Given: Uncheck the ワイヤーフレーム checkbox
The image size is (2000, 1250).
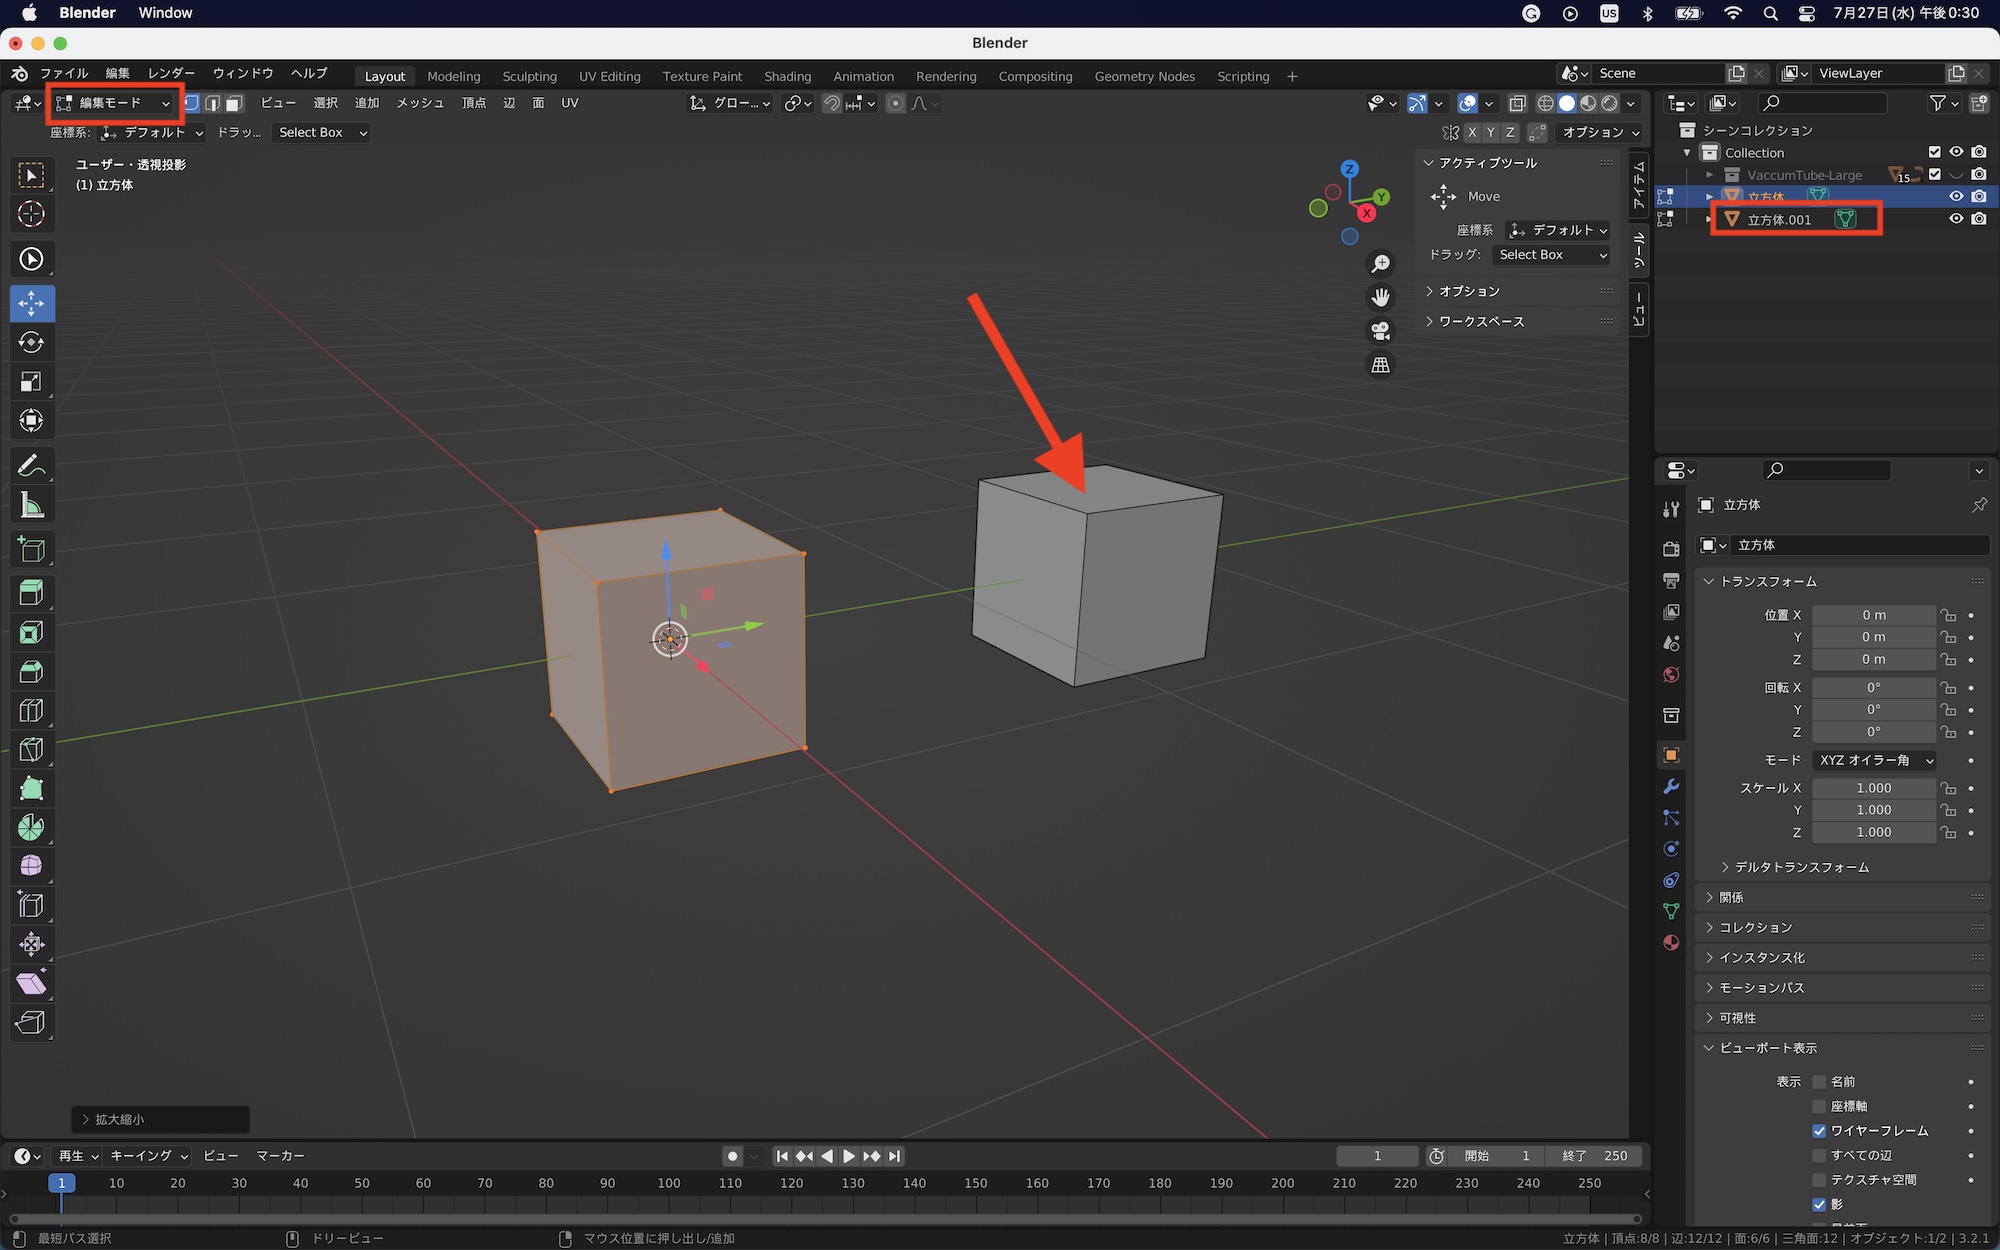Looking at the screenshot, I should point(1819,1131).
